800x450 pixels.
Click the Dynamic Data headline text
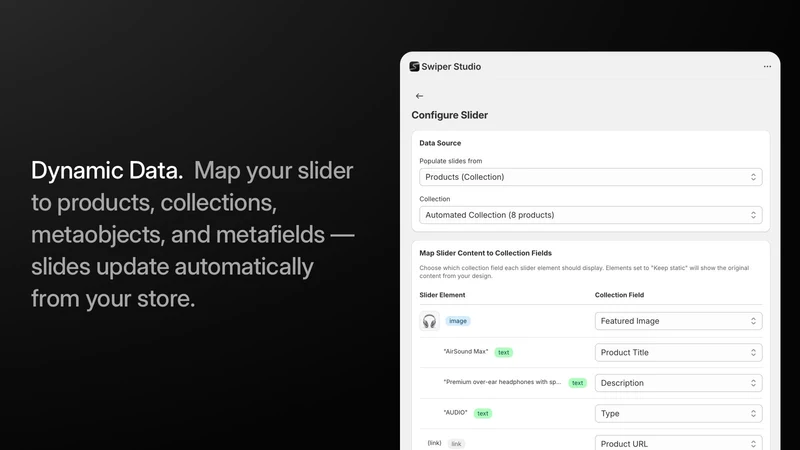pos(107,170)
